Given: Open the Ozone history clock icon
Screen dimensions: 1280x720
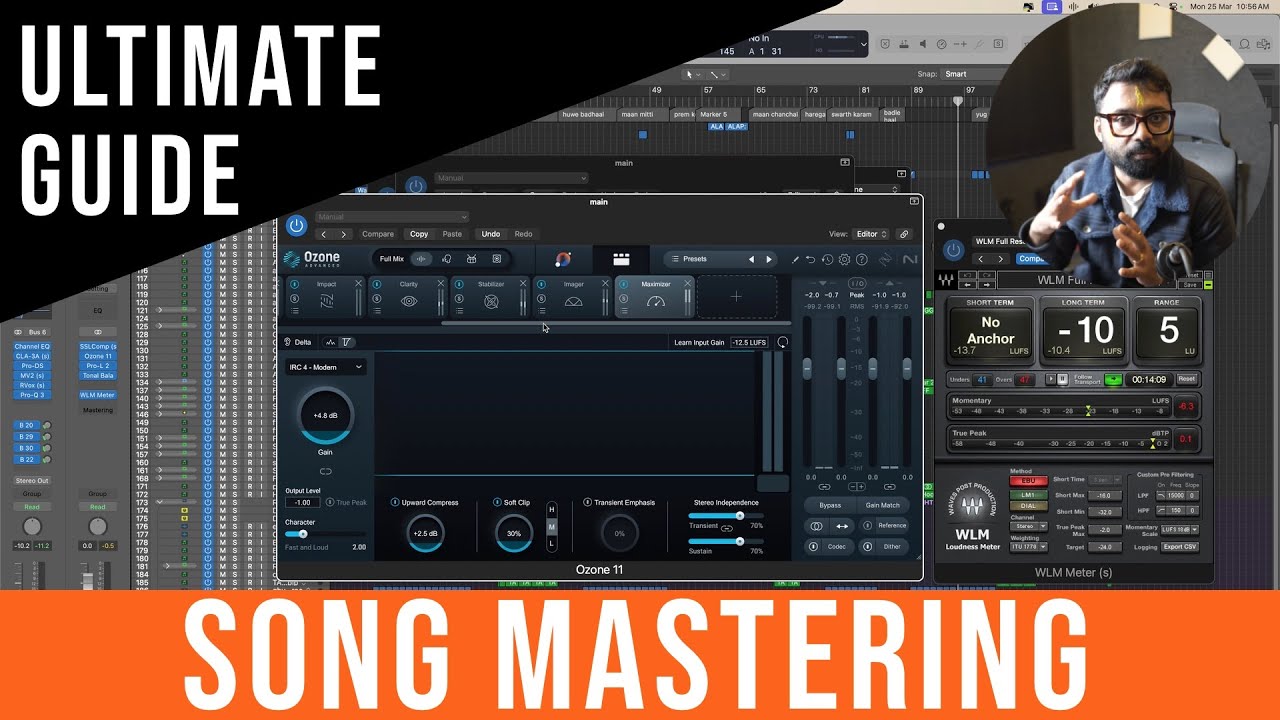Looking at the screenshot, I should tap(828, 260).
